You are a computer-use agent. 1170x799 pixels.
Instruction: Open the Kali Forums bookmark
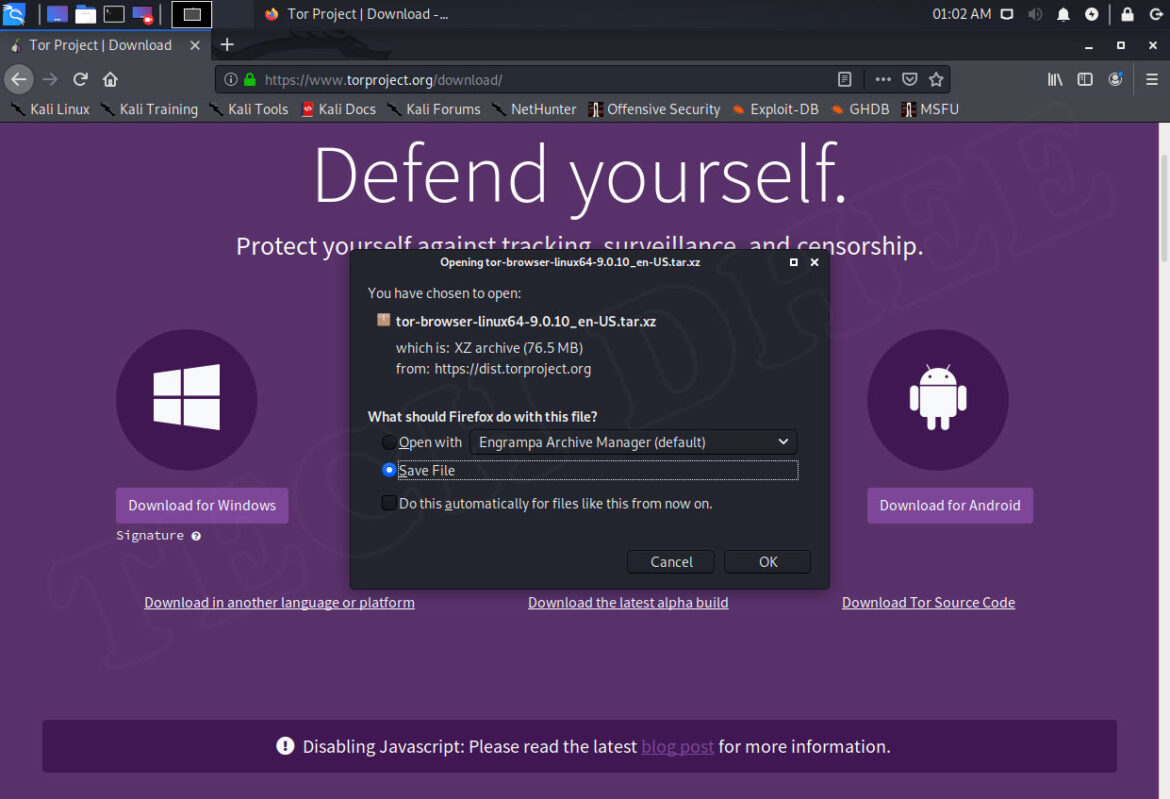pos(443,109)
